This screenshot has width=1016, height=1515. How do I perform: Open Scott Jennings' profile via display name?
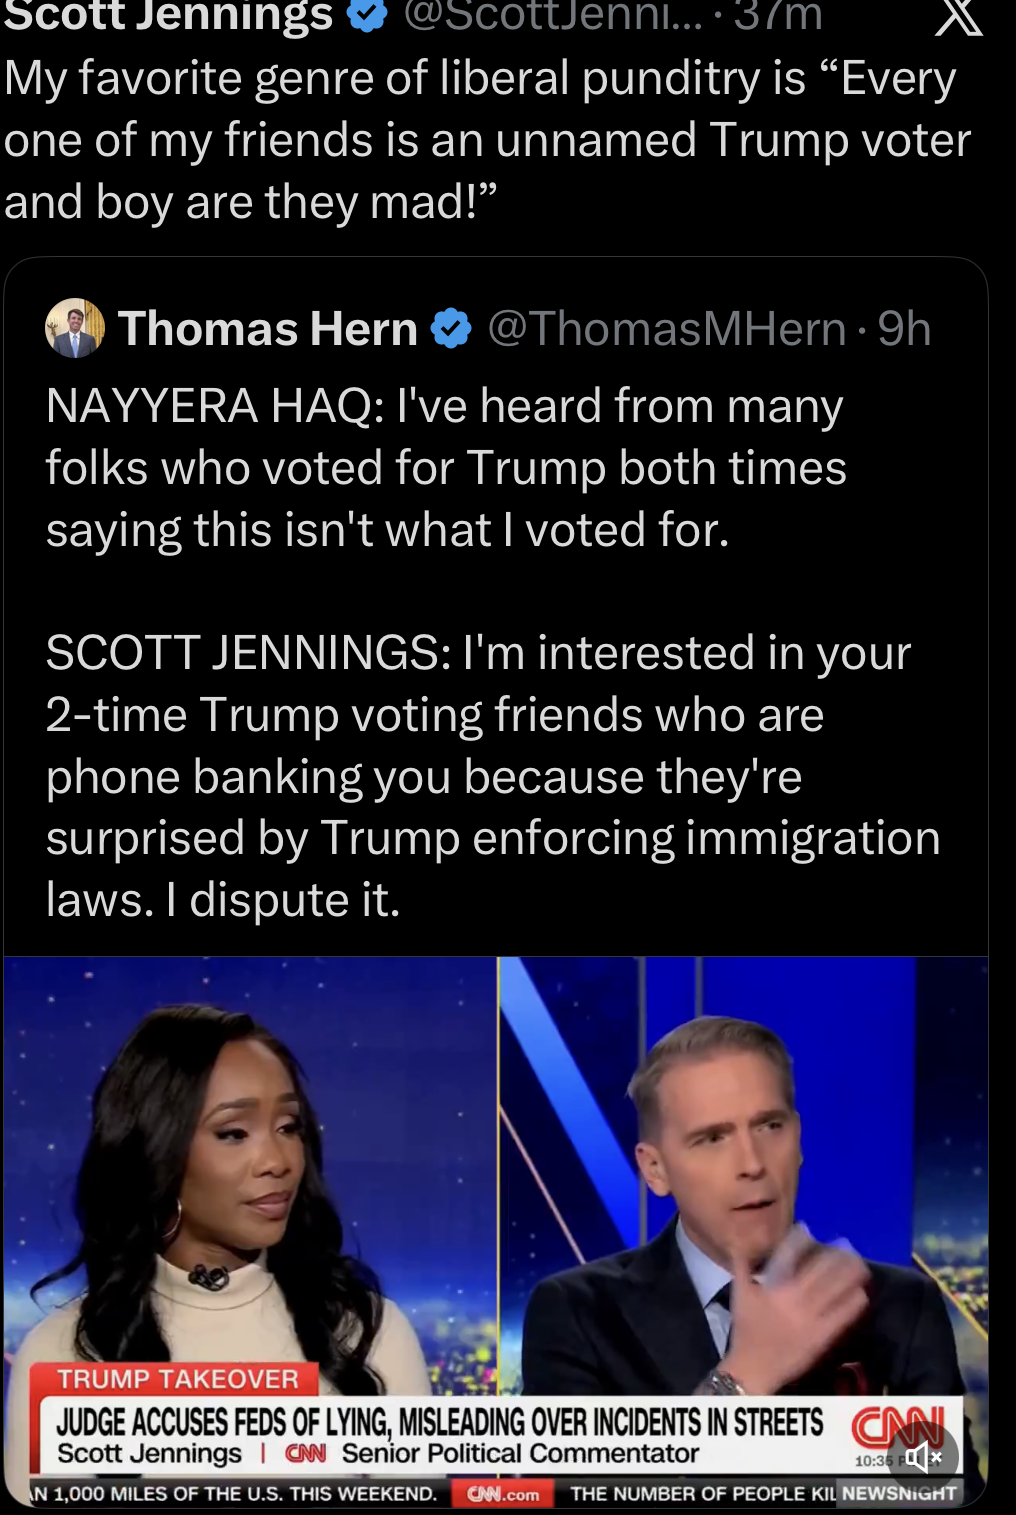(167, 15)
